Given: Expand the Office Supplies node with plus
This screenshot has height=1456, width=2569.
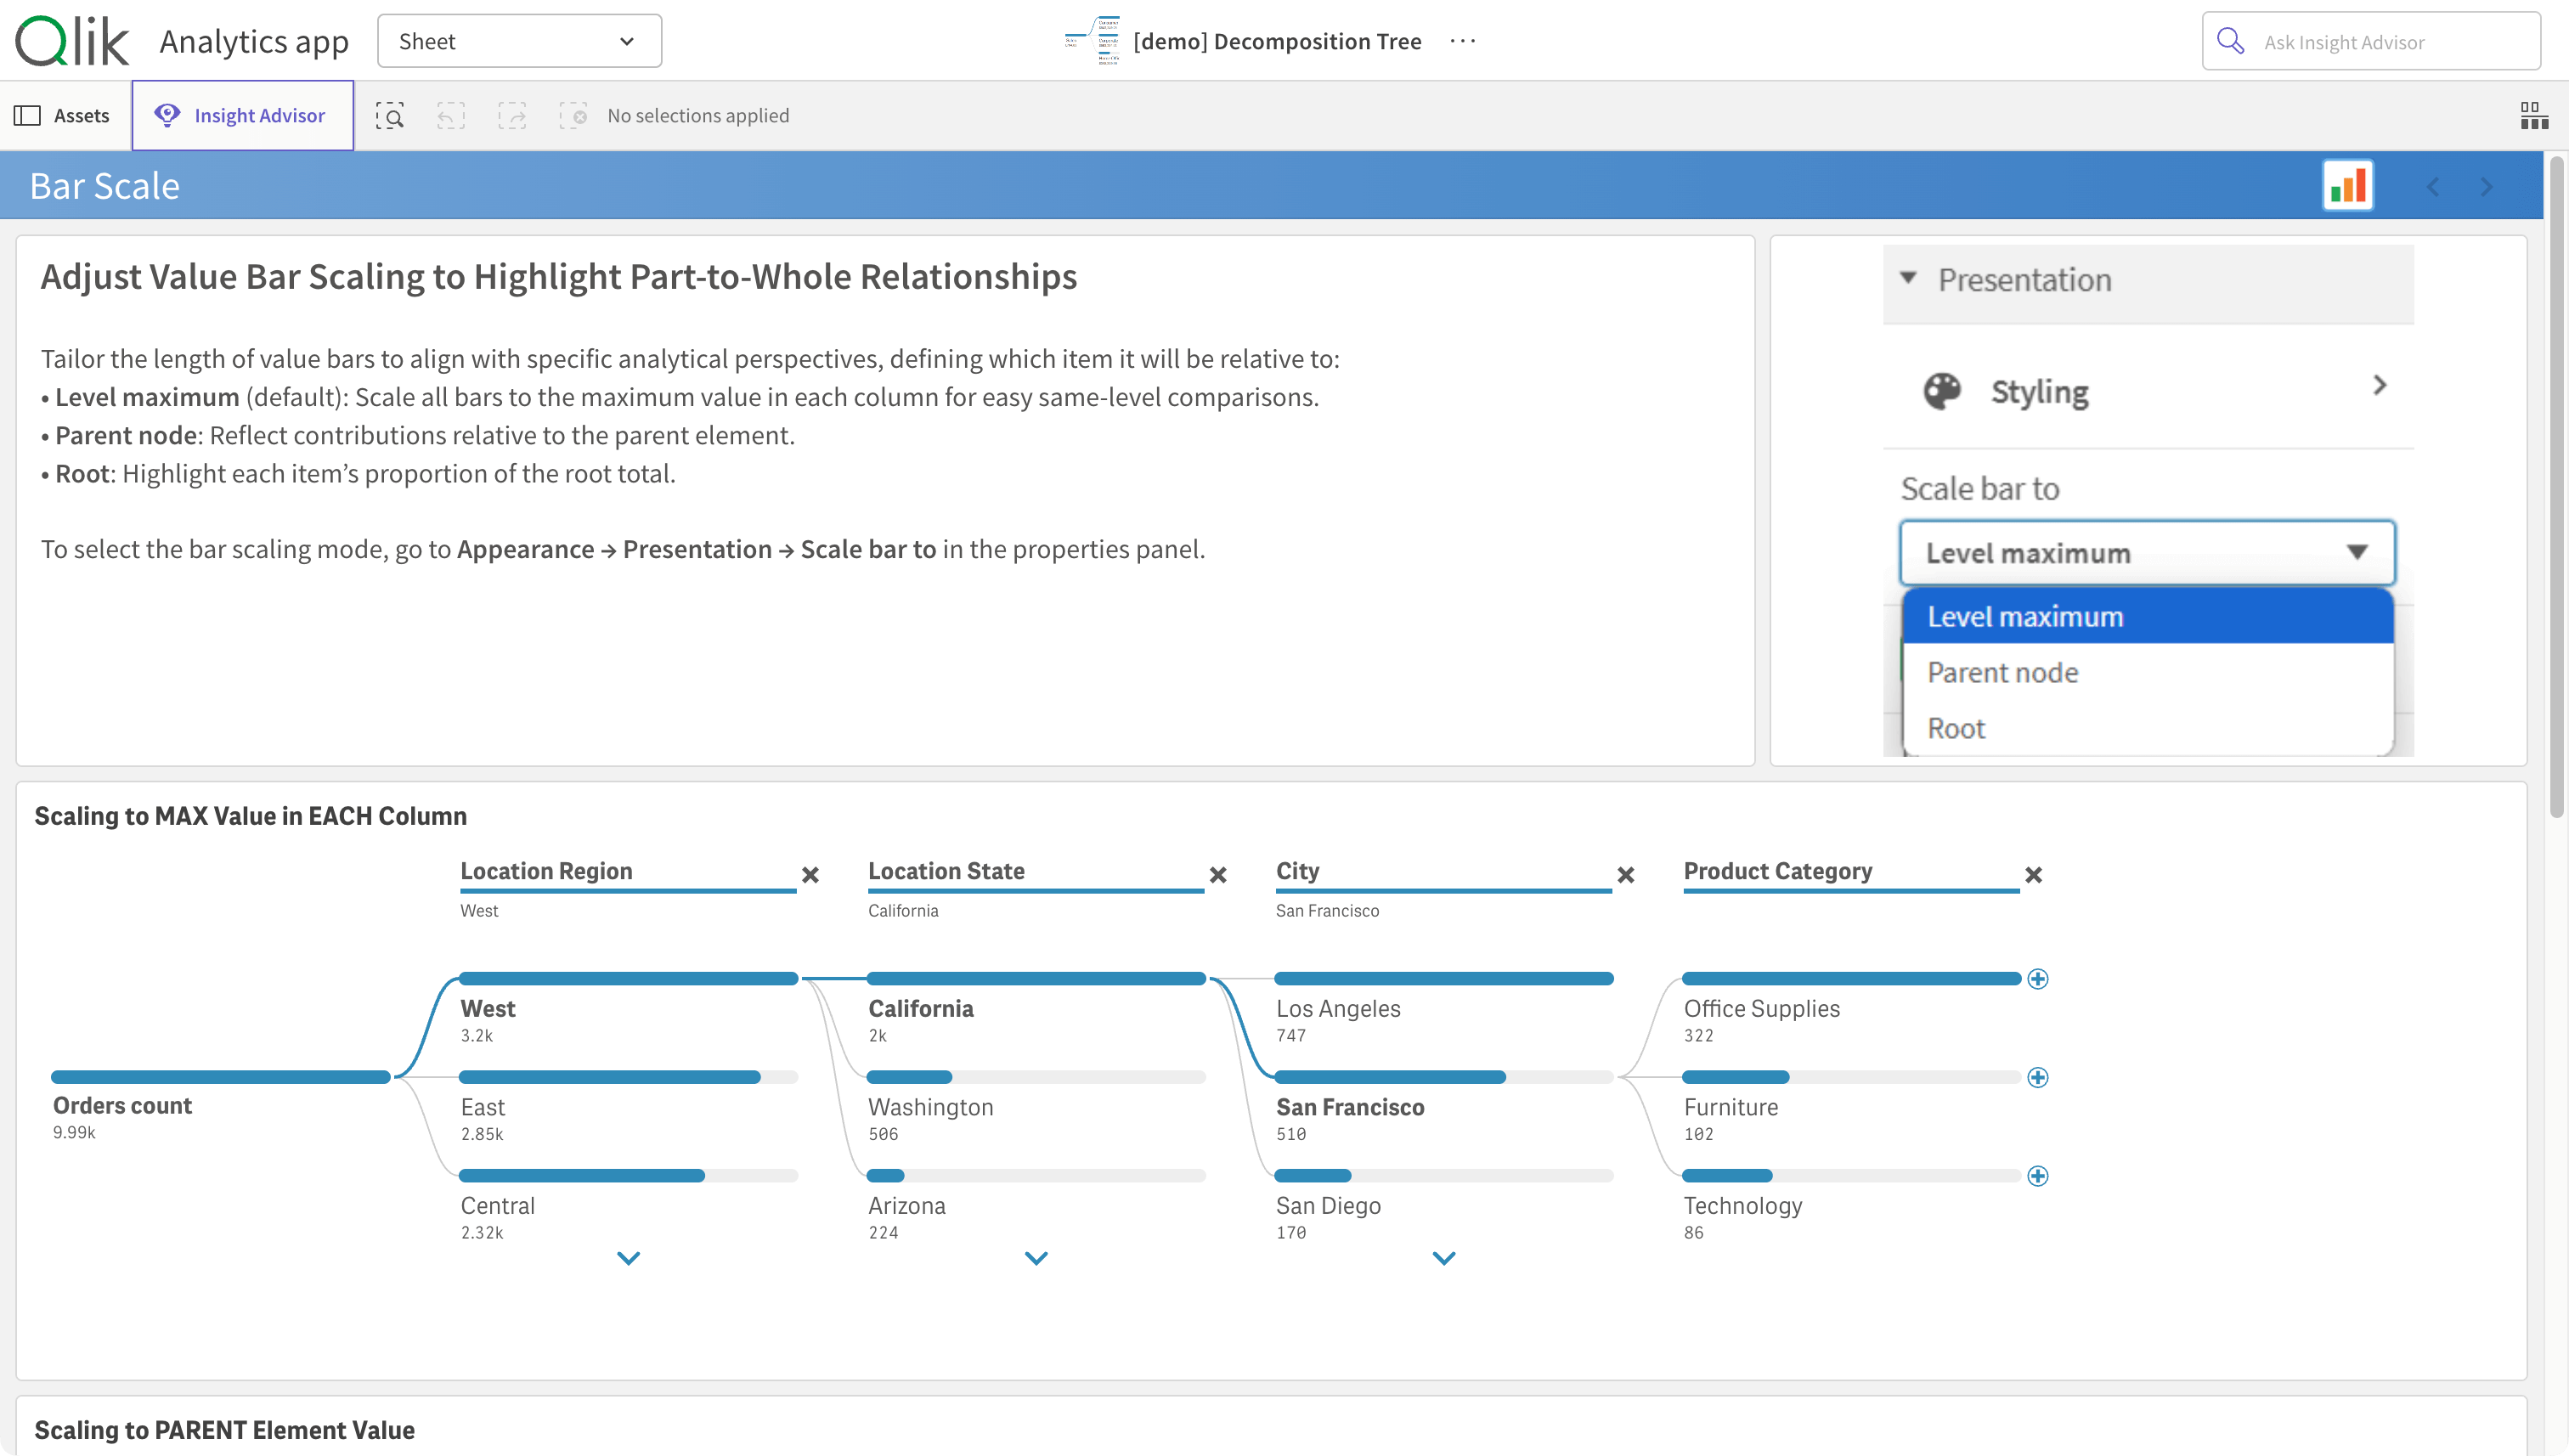Looking at the screenshot, I should (x=2037, y=979).
